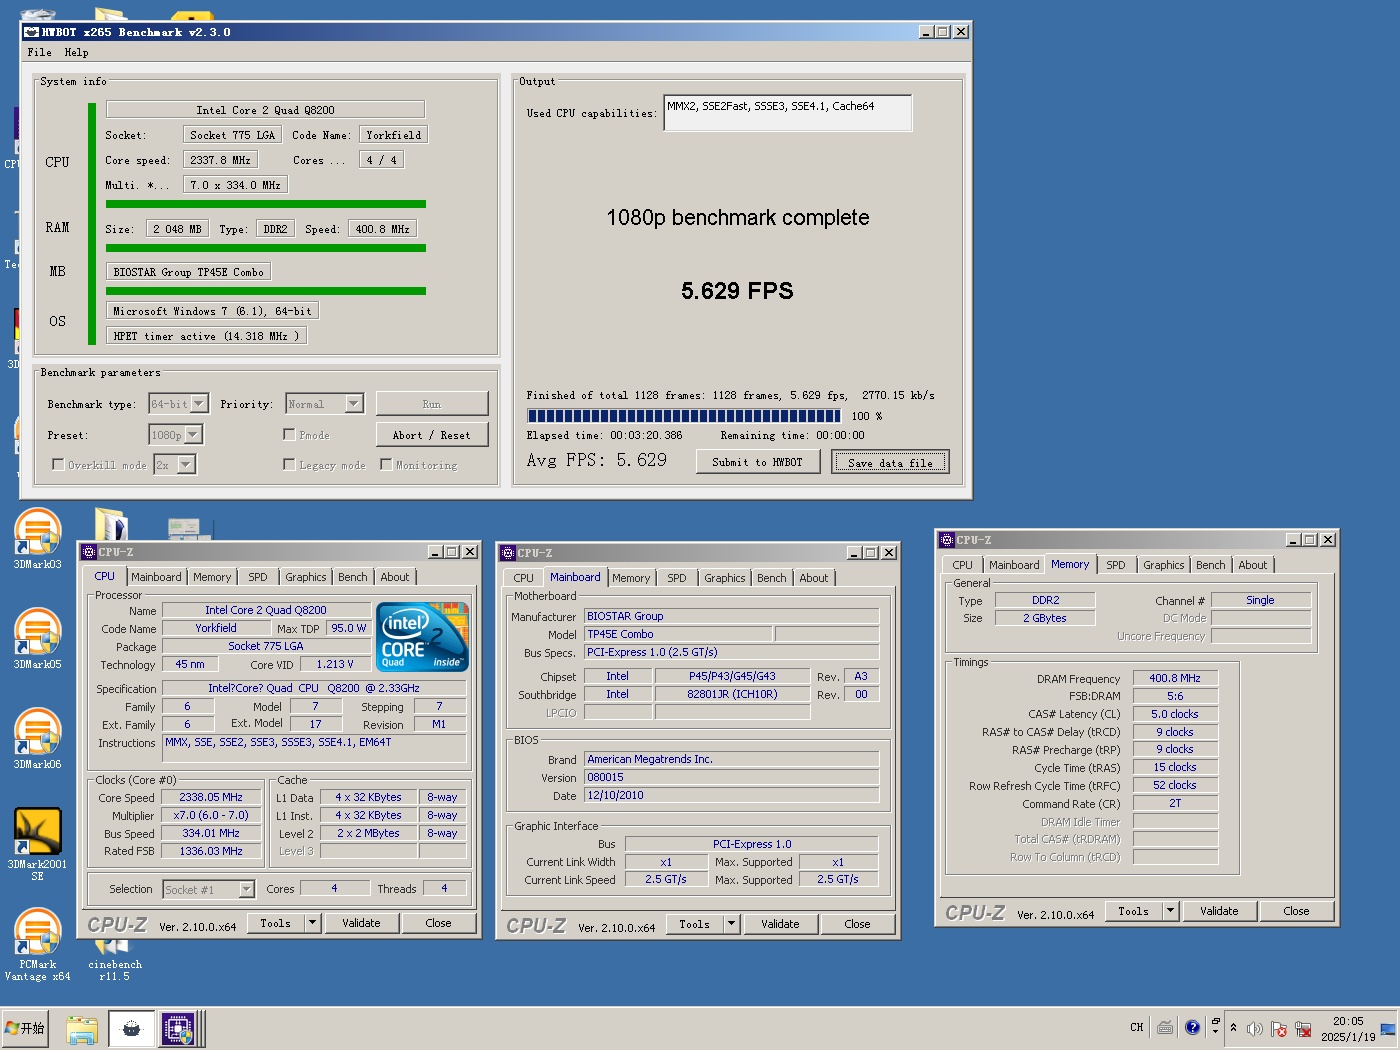Click the network status tray icon
1400x1050 pixels.
tap(1303, 1028)
